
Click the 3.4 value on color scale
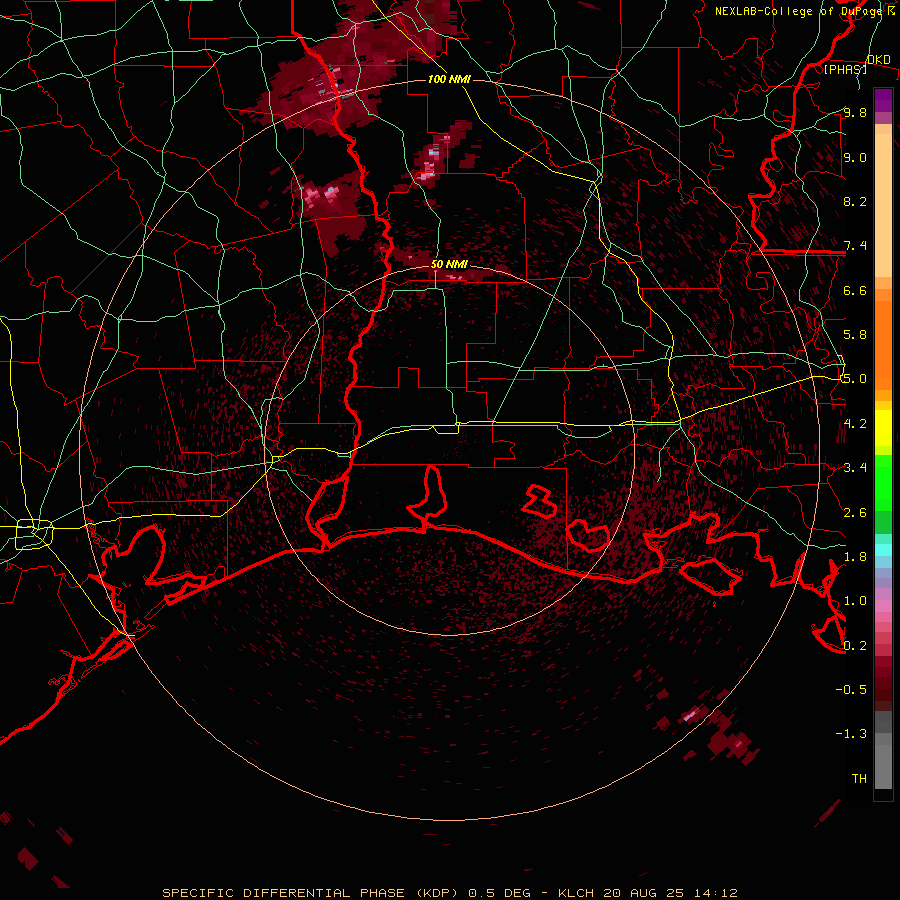point(855,468)
